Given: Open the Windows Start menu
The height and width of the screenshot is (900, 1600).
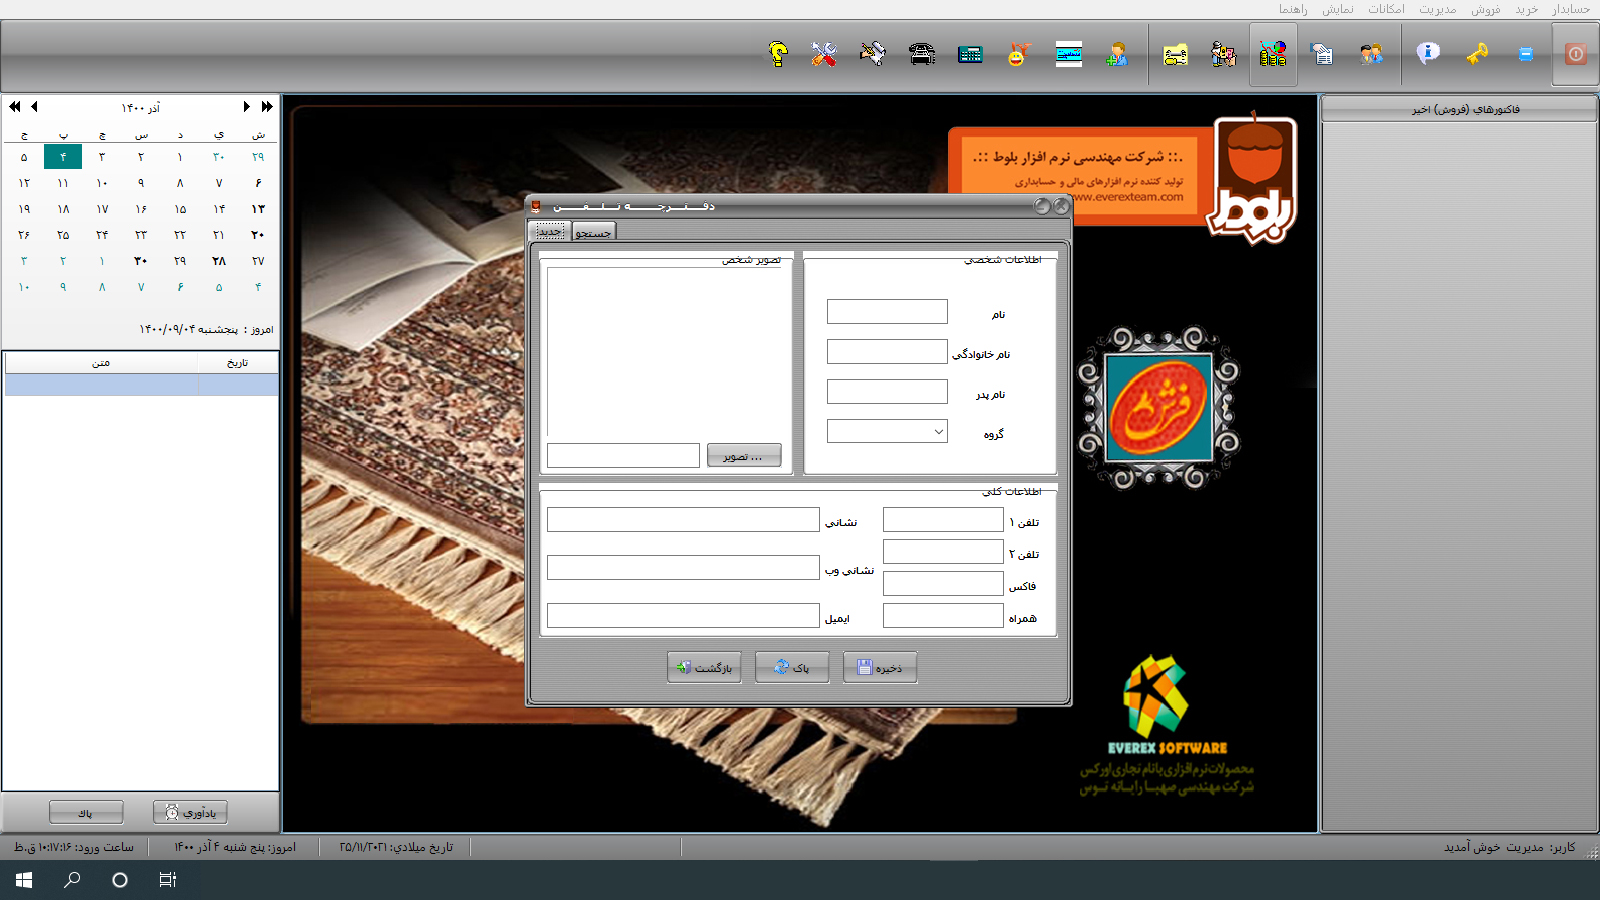Looking at the screenshot, I should click(24, 880).
